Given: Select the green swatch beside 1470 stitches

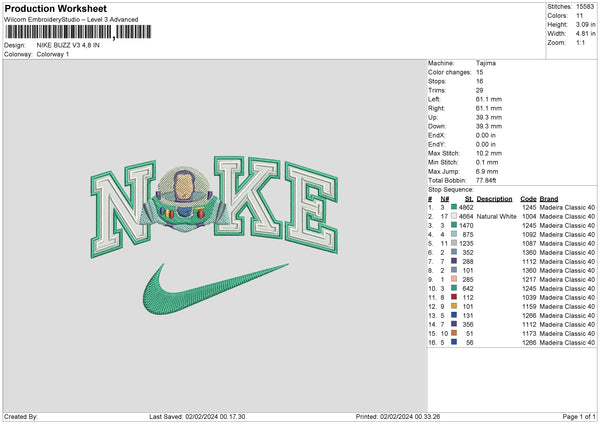Looking at the screenshot, I should pyautogui.click(x=454, y=225).
